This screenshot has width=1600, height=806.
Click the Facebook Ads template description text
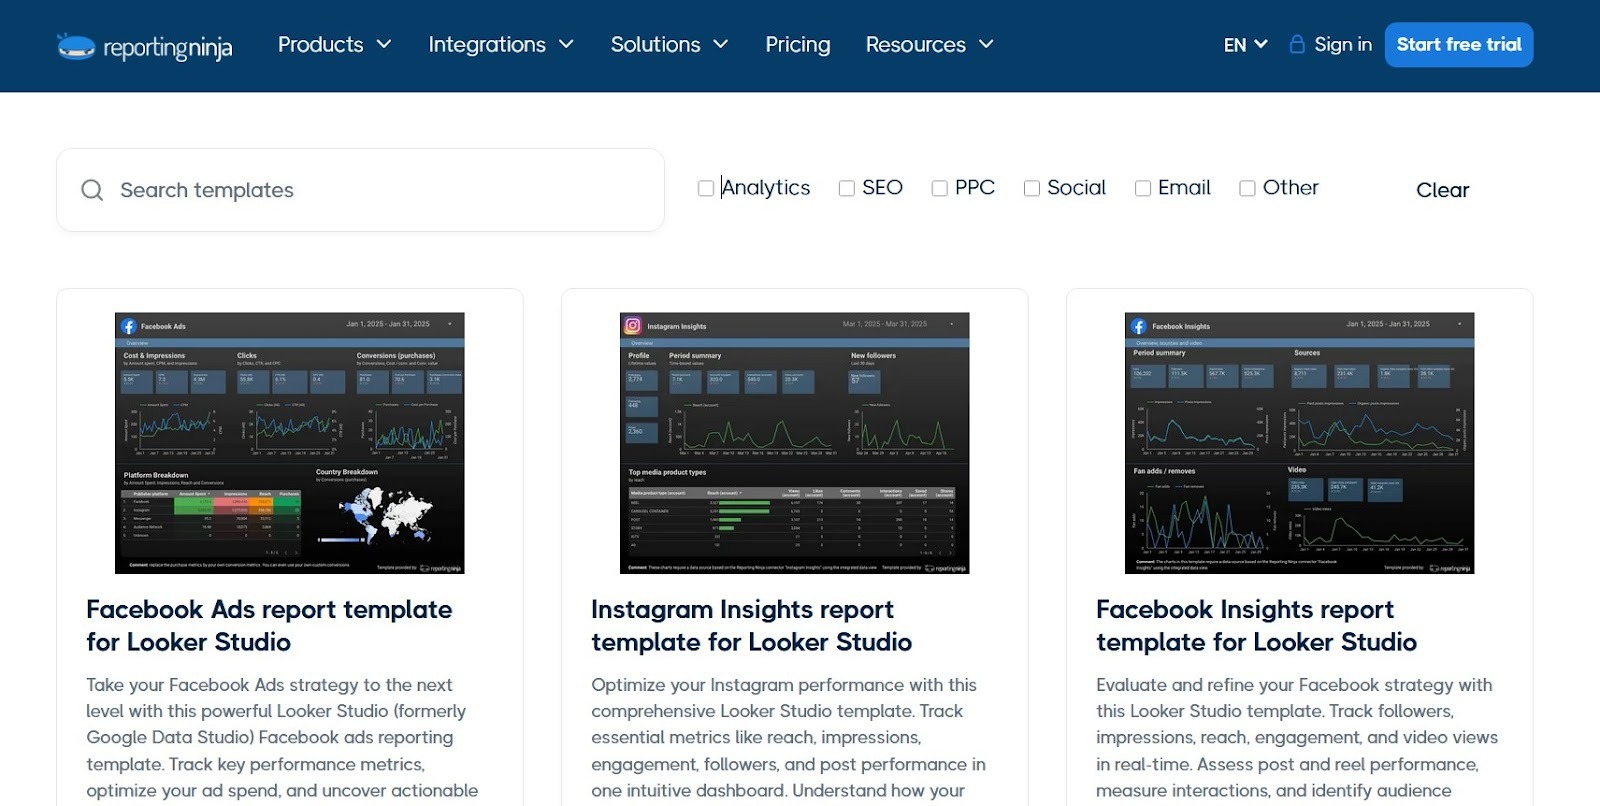coord(282,738)
